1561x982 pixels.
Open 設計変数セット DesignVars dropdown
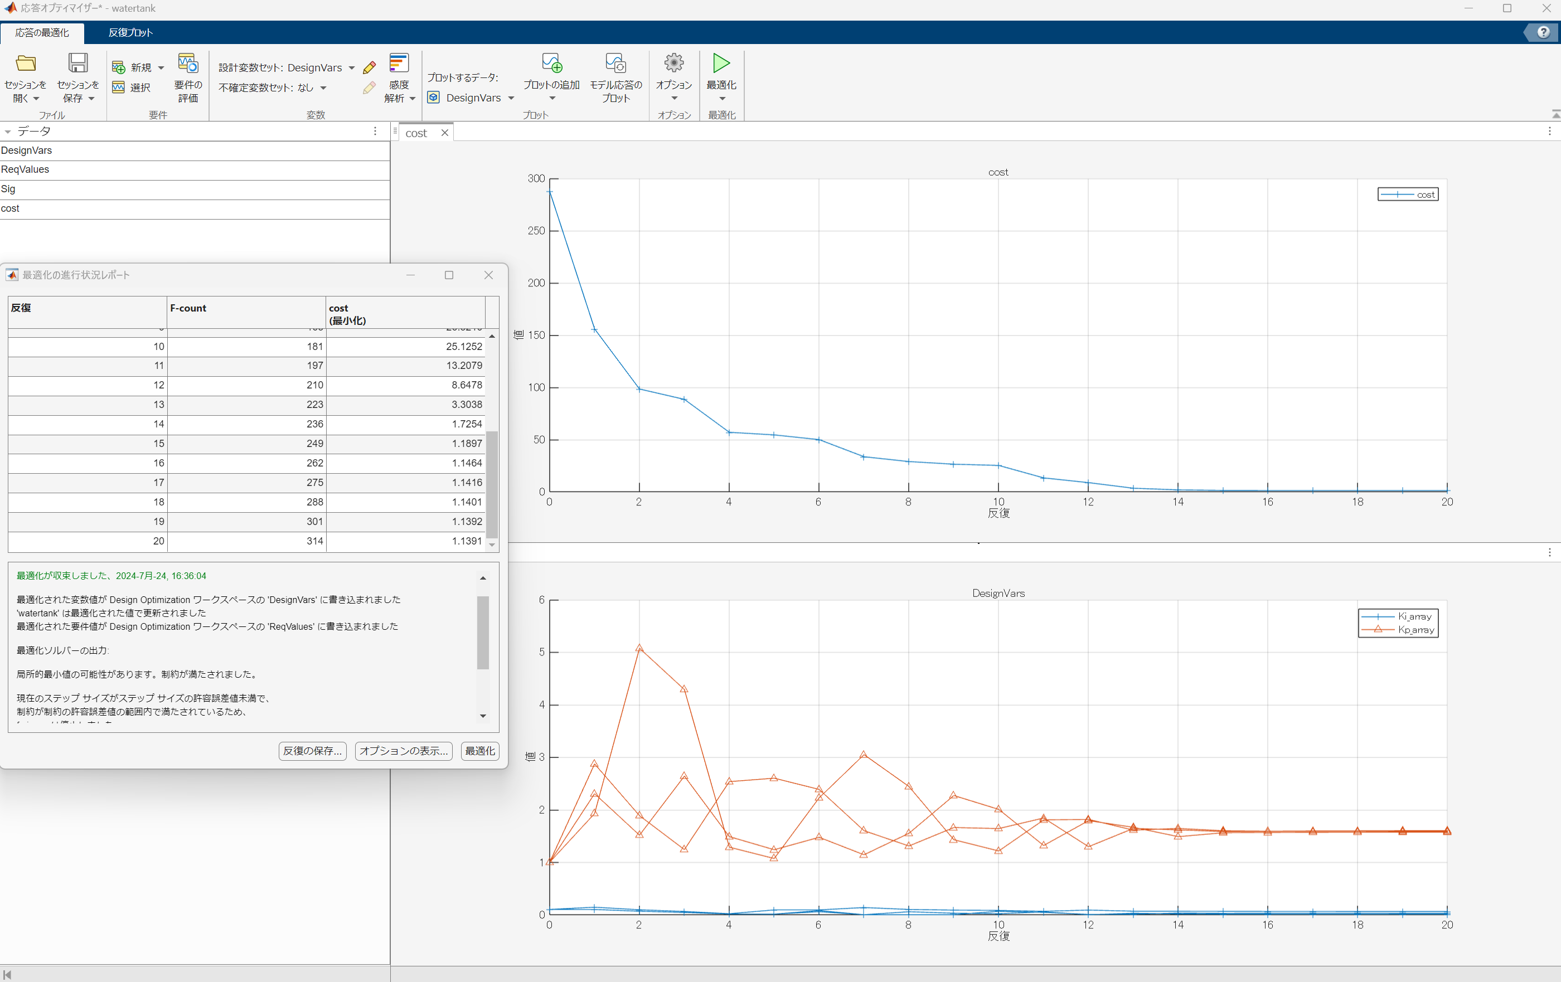351,68
